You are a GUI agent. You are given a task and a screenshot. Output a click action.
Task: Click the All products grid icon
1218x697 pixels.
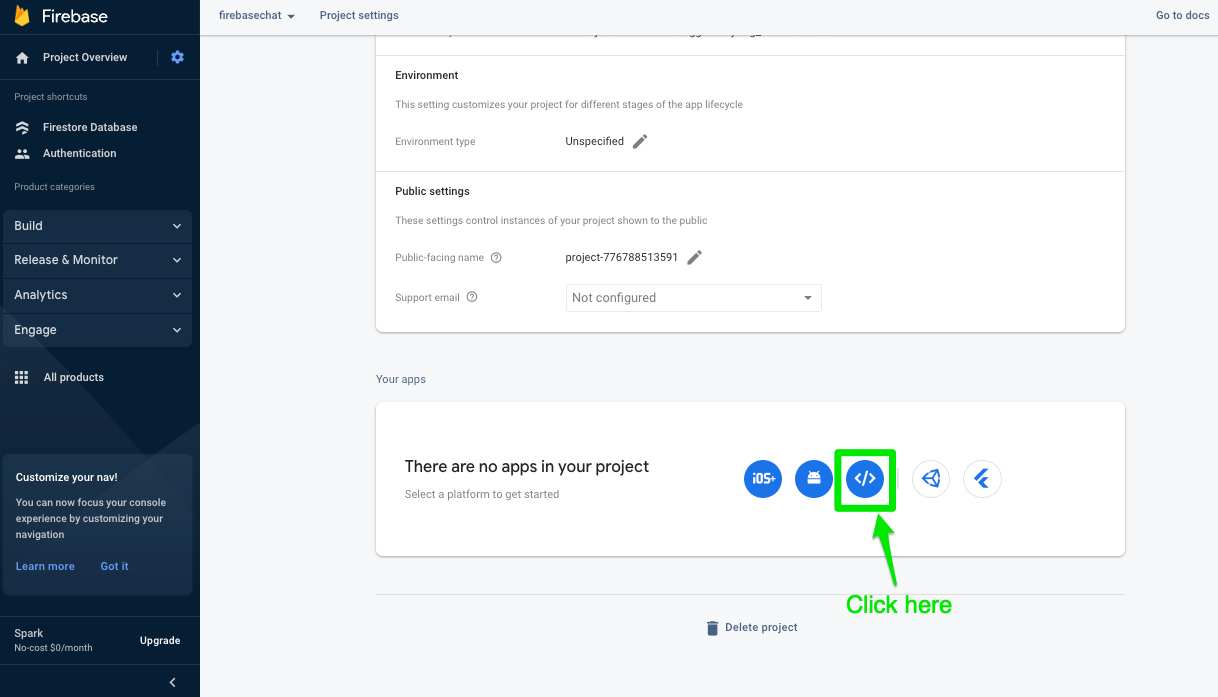pos(22,377)
